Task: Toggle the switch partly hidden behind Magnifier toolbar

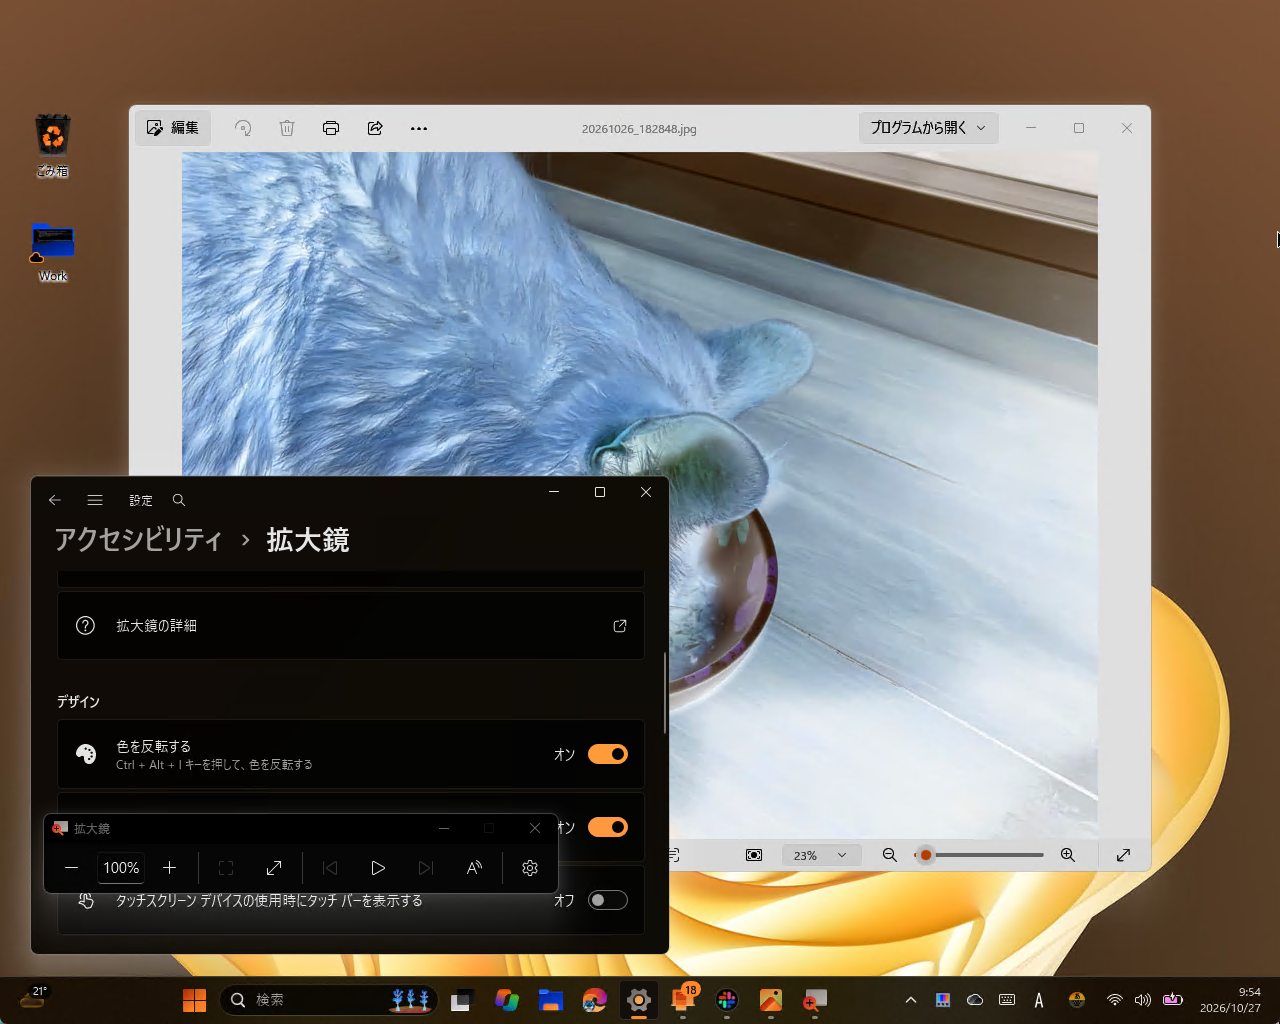Action: click(x=608, y=827)
